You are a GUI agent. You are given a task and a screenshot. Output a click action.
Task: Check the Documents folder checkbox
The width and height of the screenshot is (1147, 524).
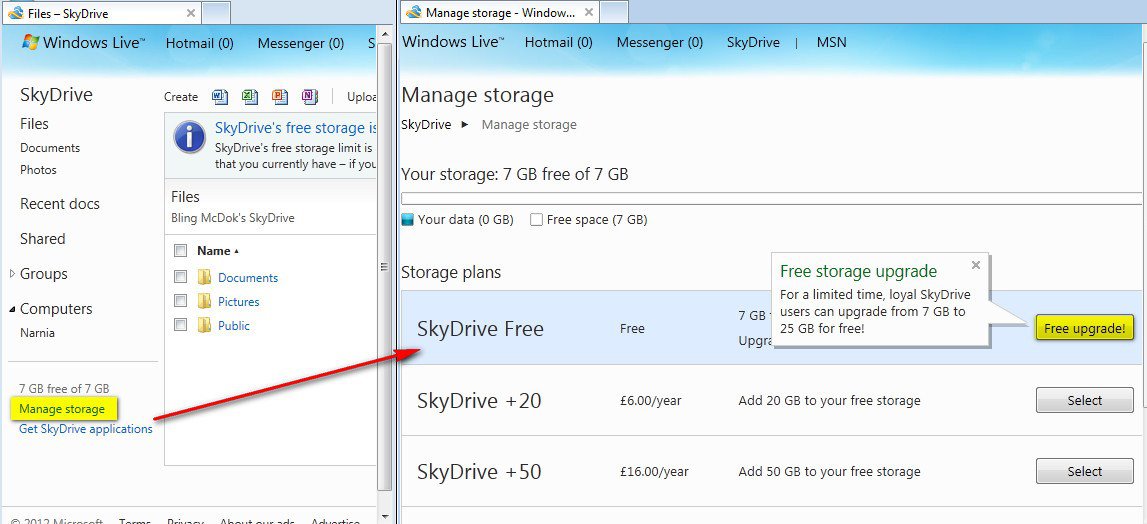tap(181, 277)
